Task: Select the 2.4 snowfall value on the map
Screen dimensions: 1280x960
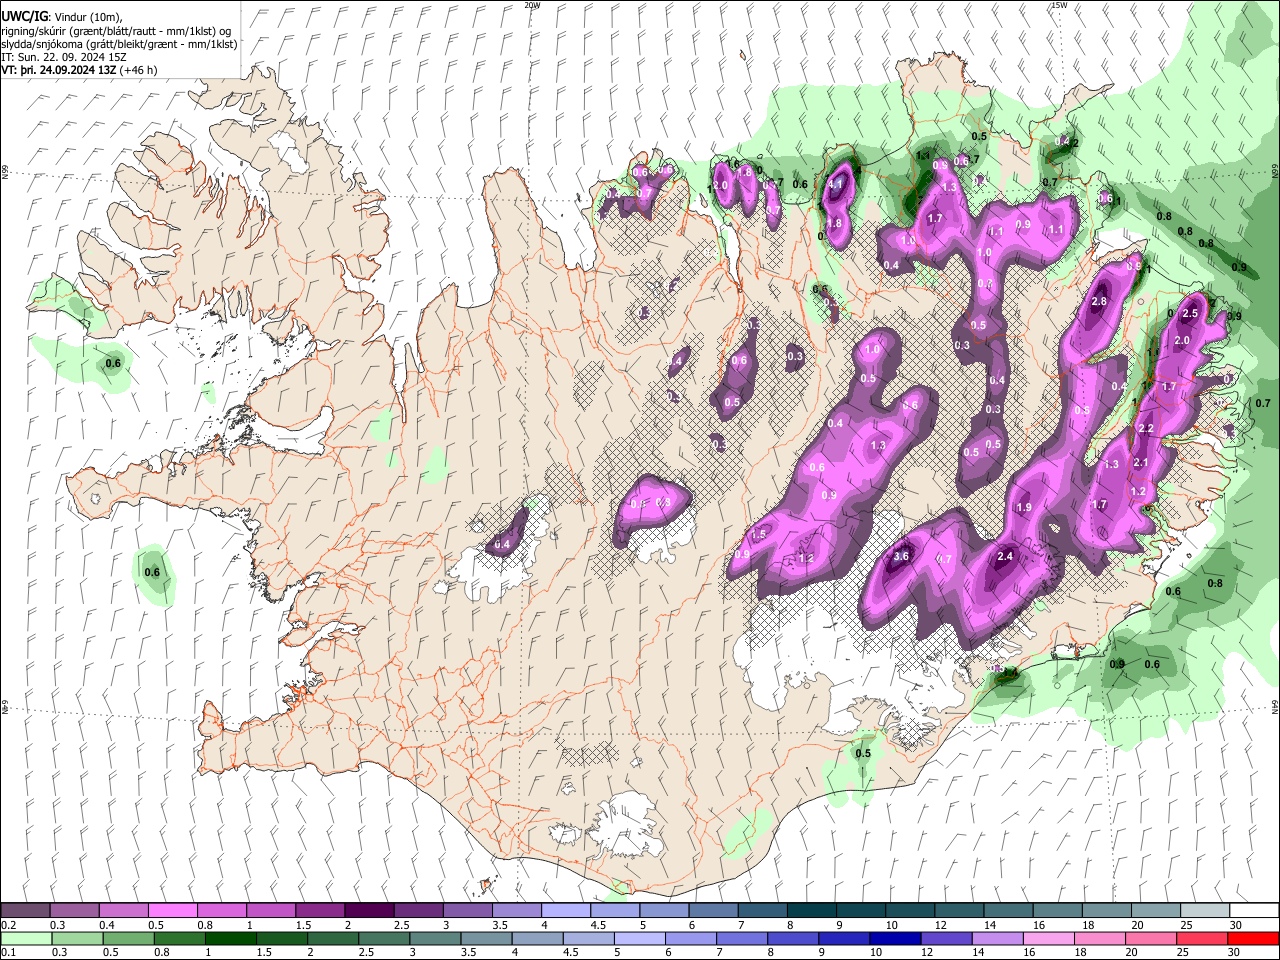Action: pos(1006,556)
